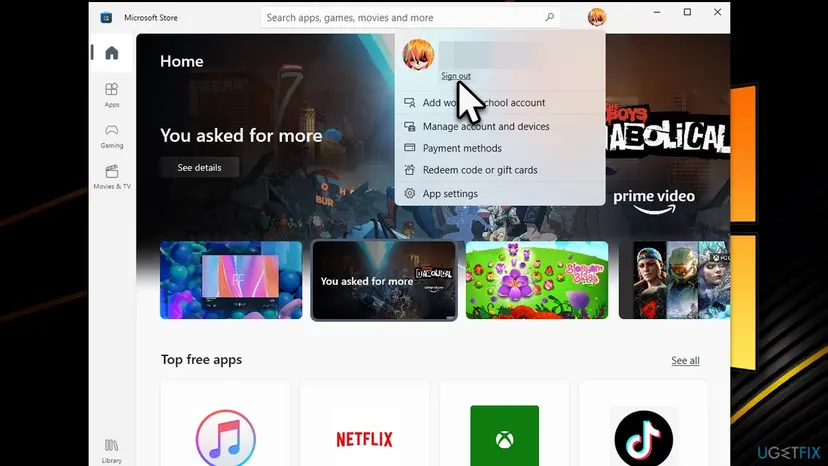Choose Payment methods from the menu

tap(500, 148)
